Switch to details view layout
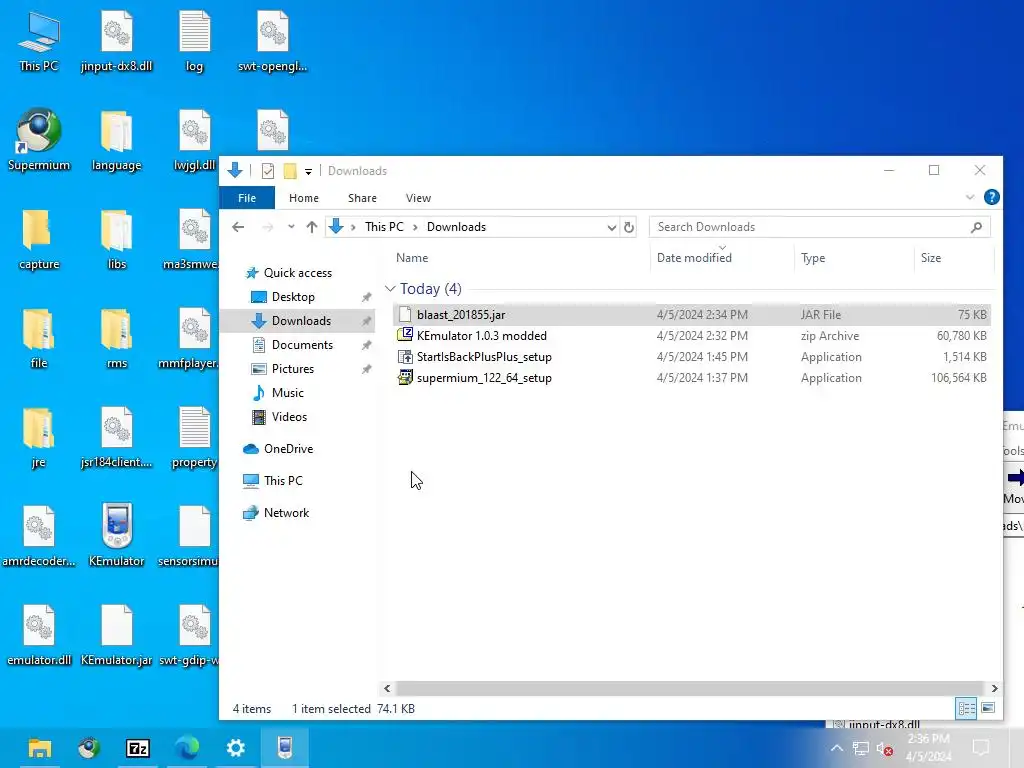This screenshot has height=768, width=1024. [967, 708]
